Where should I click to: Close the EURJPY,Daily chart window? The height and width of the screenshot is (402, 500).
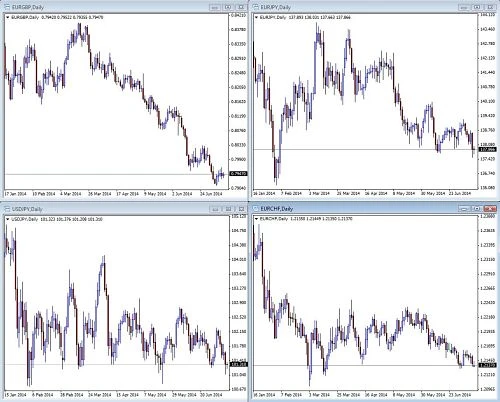point(490,7)
